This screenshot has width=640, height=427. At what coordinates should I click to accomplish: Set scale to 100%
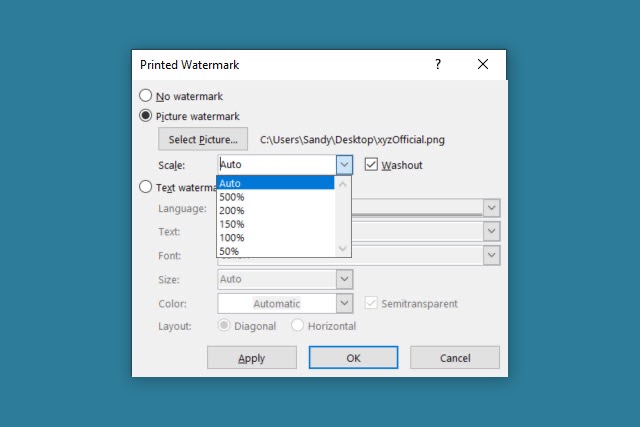click(x=275, y=237)
